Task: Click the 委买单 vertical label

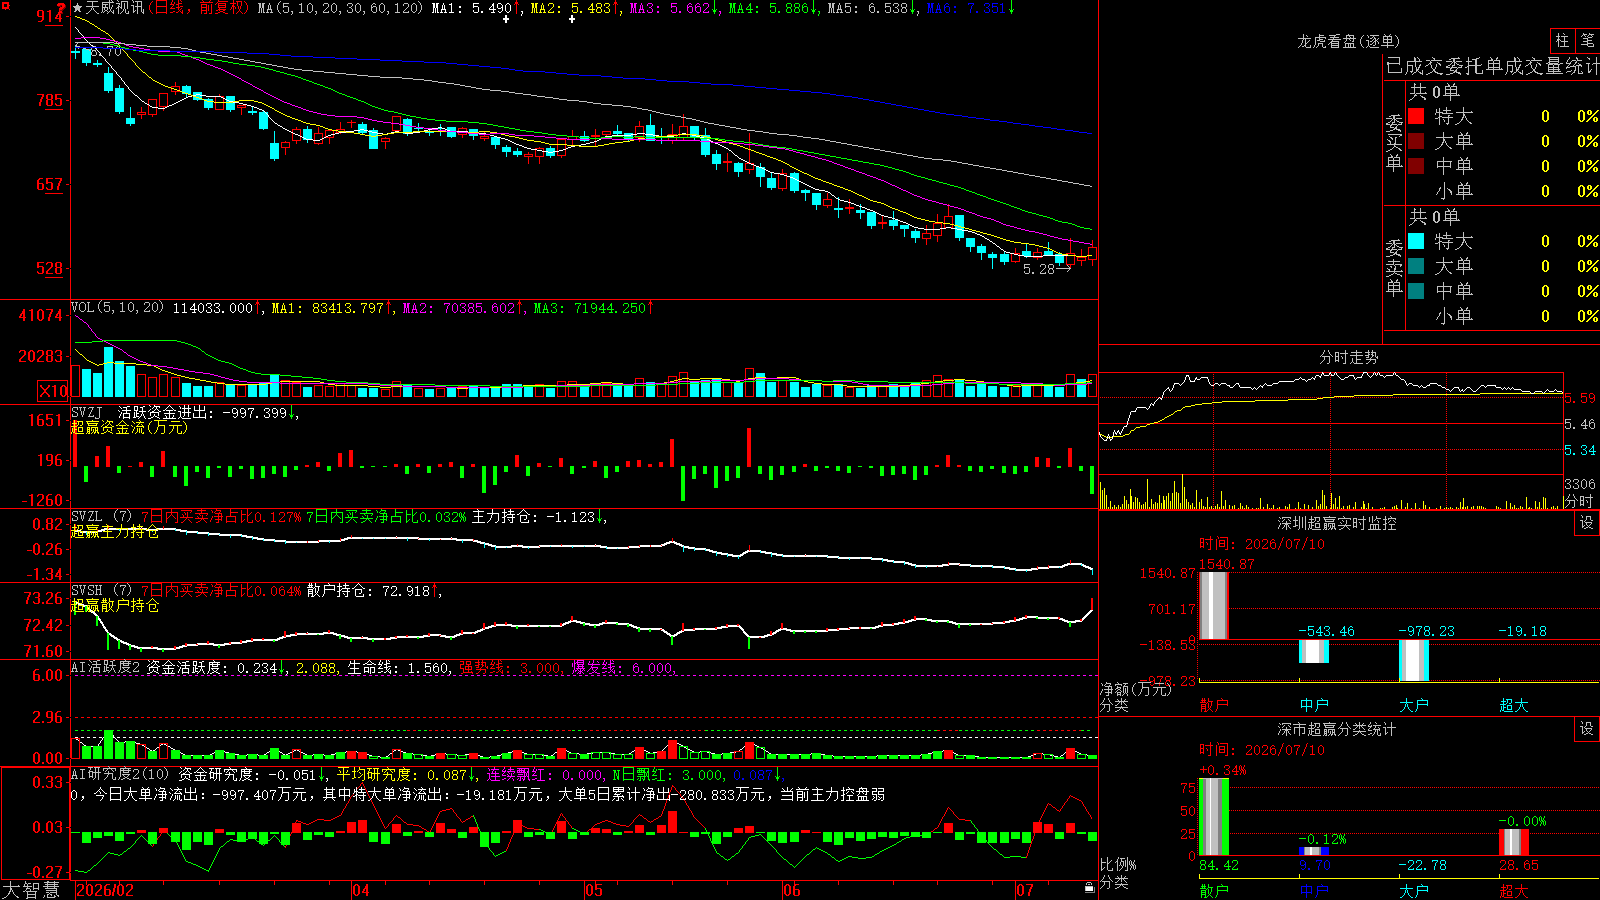Action: tap(1394, 143)
